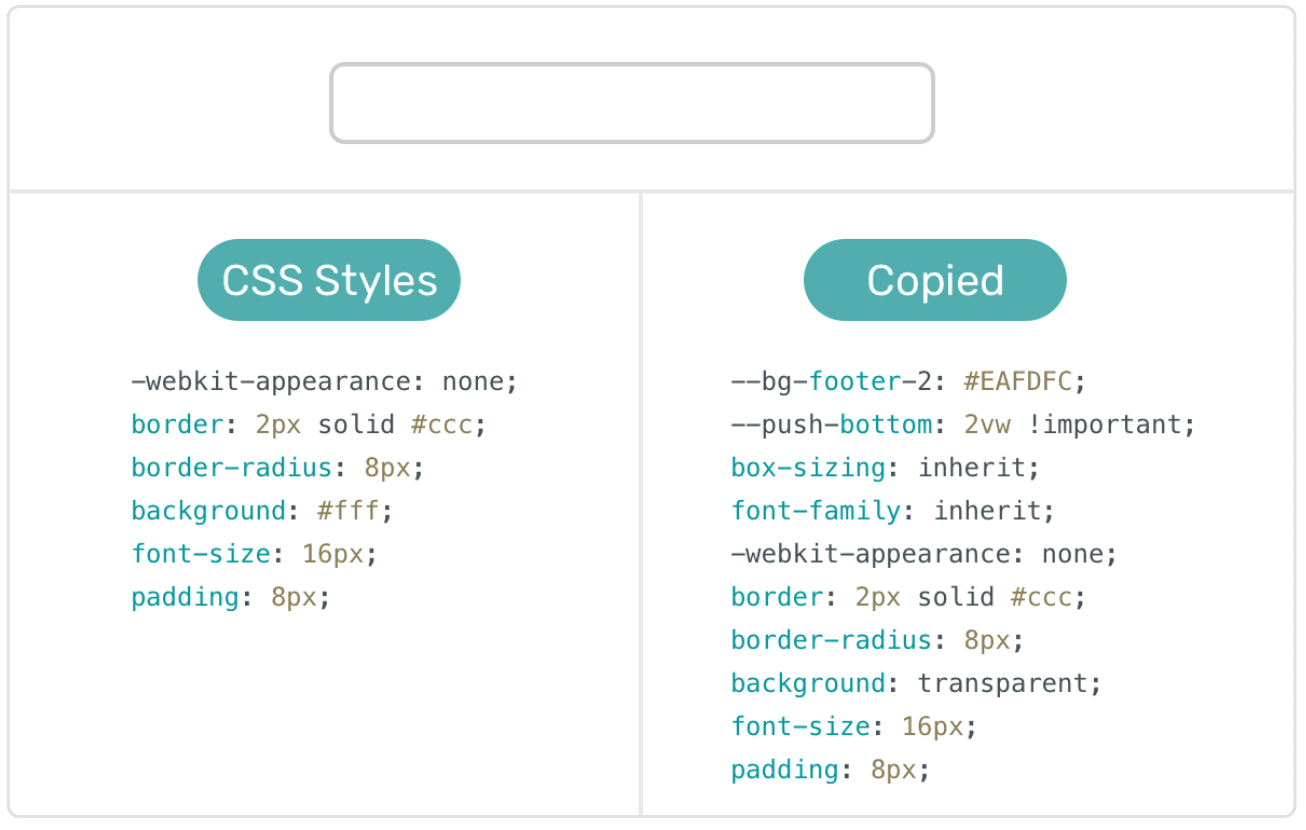Click padding property under CSS Styles
The height and width of the screenshot is (830, 1306).
click(x=185, y=597)
